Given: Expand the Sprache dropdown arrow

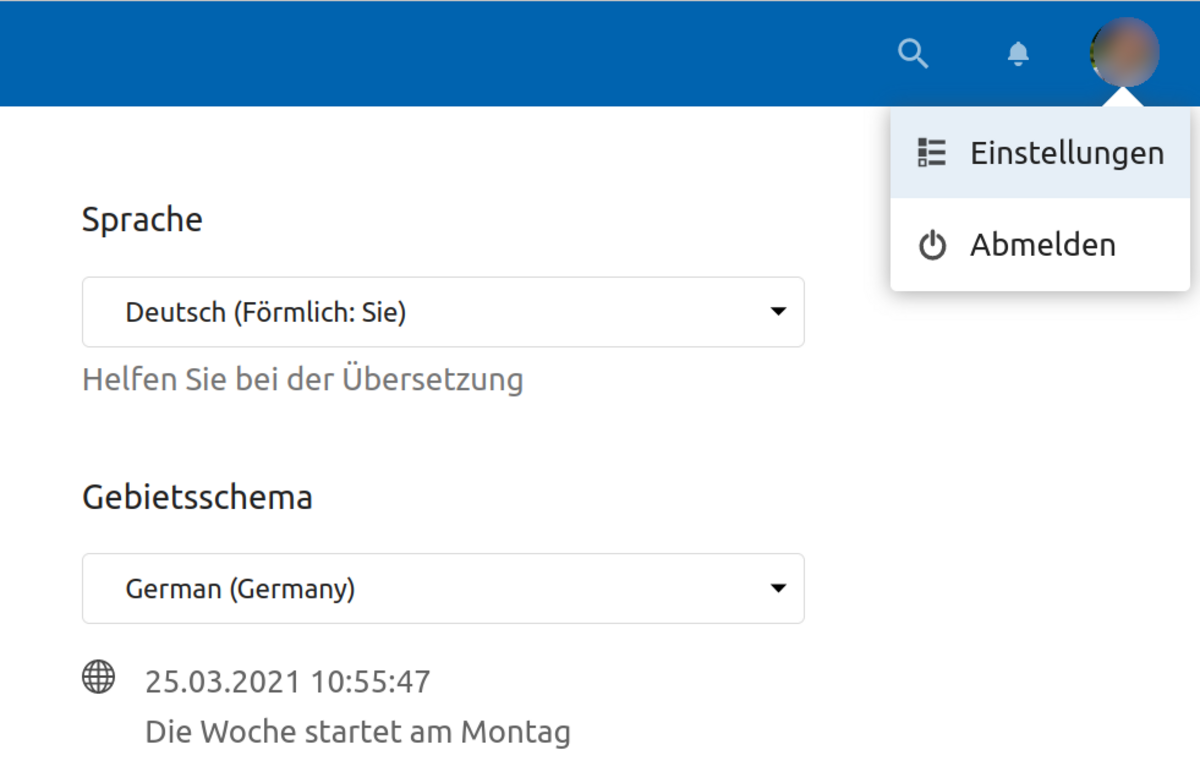Looking at the screenshot, I should click(778, 312).
